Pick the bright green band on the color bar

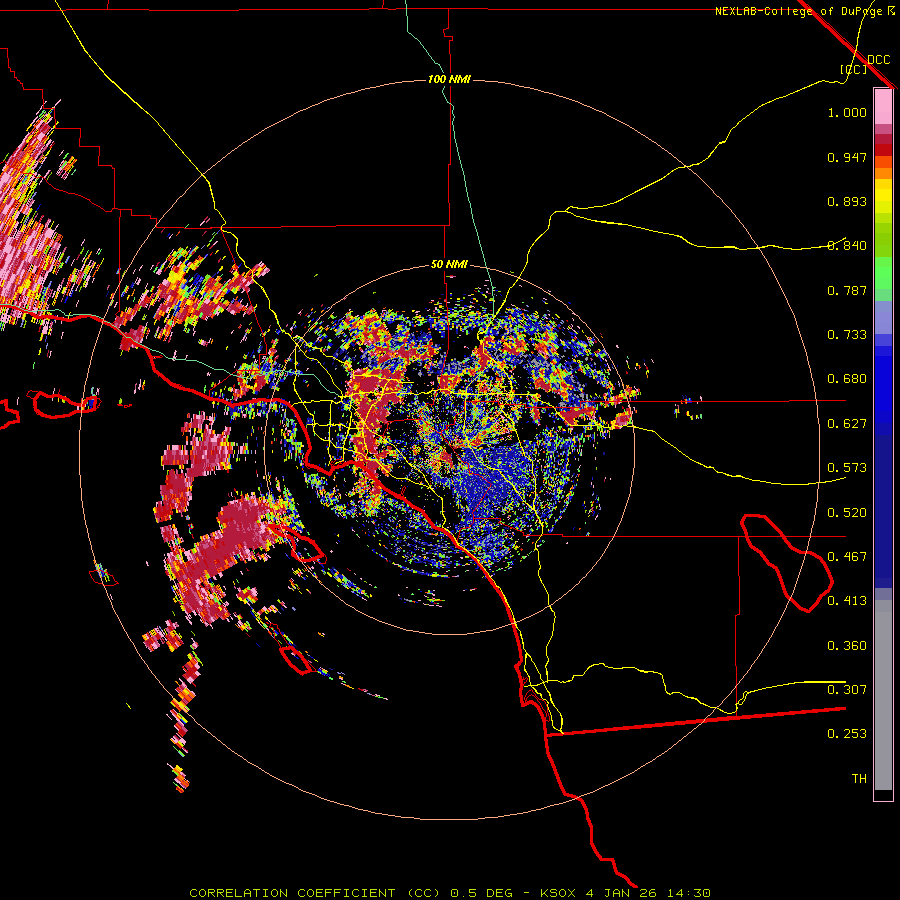click(x=883, y=273)
